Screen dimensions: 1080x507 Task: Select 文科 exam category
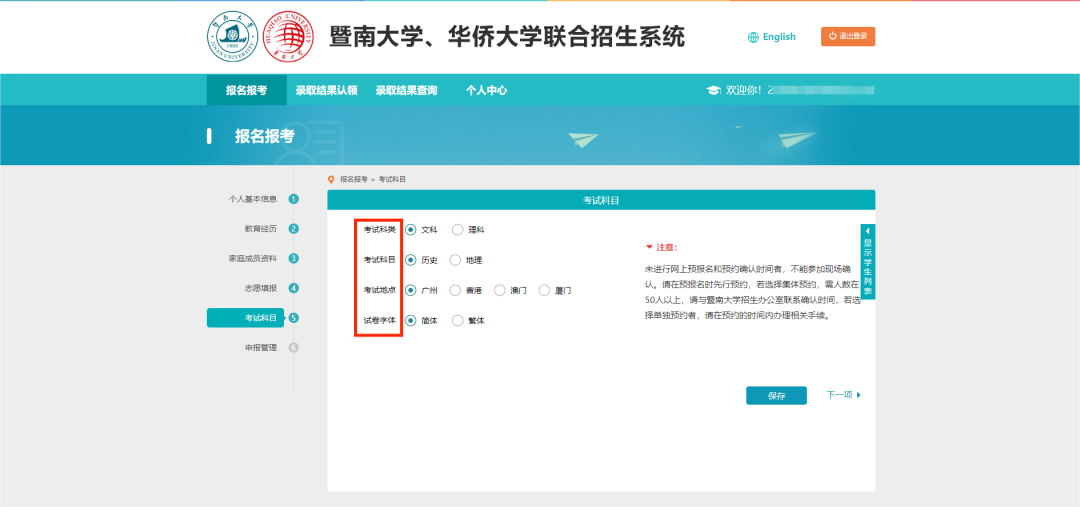pyautogui.click(x=411, y=230)
